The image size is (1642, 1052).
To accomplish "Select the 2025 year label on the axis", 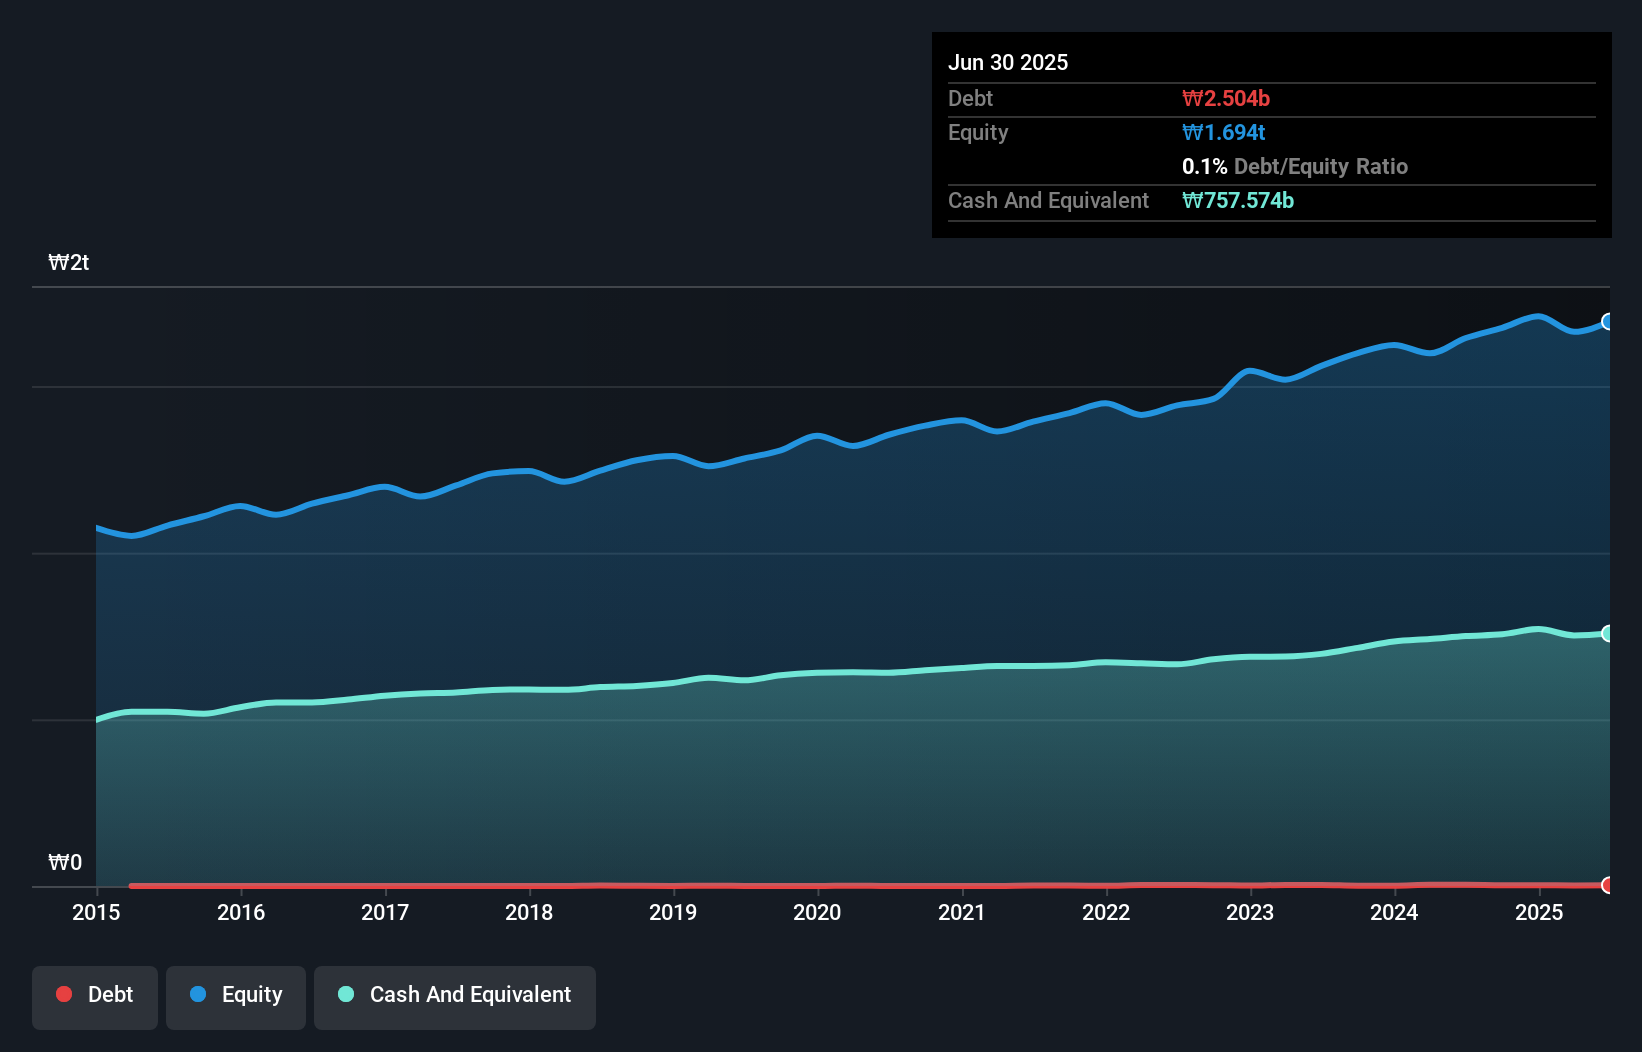I will [1539, 912].
